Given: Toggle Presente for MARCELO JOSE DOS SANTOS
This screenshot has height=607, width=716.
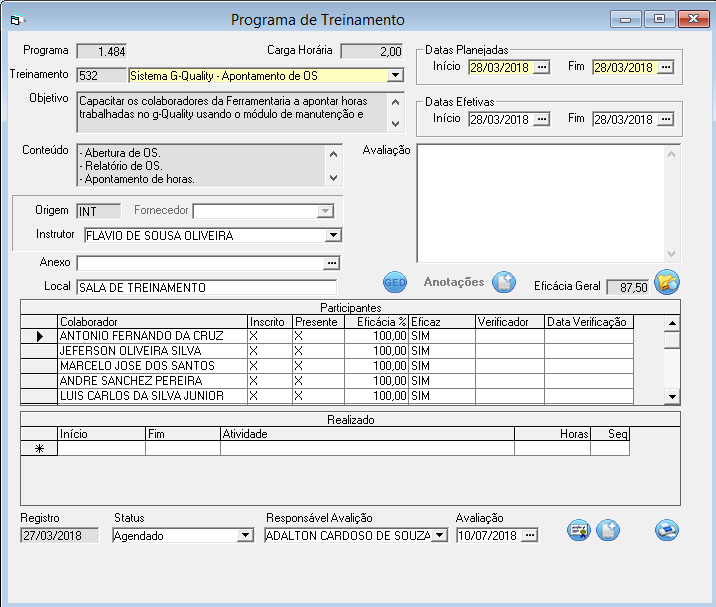Looking at the screenshot, I should click(x=318, y=366).
